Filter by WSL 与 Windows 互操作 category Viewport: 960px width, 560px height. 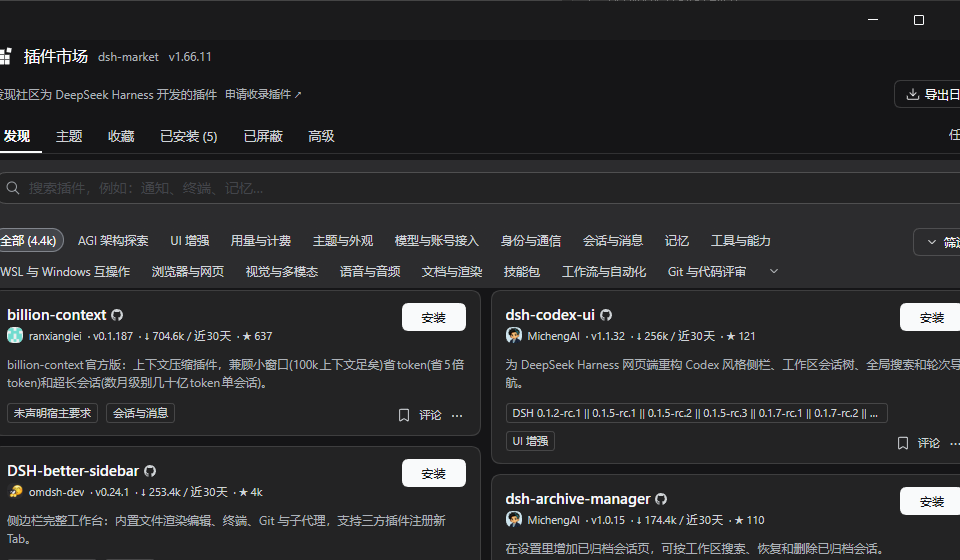coord(65,271)
